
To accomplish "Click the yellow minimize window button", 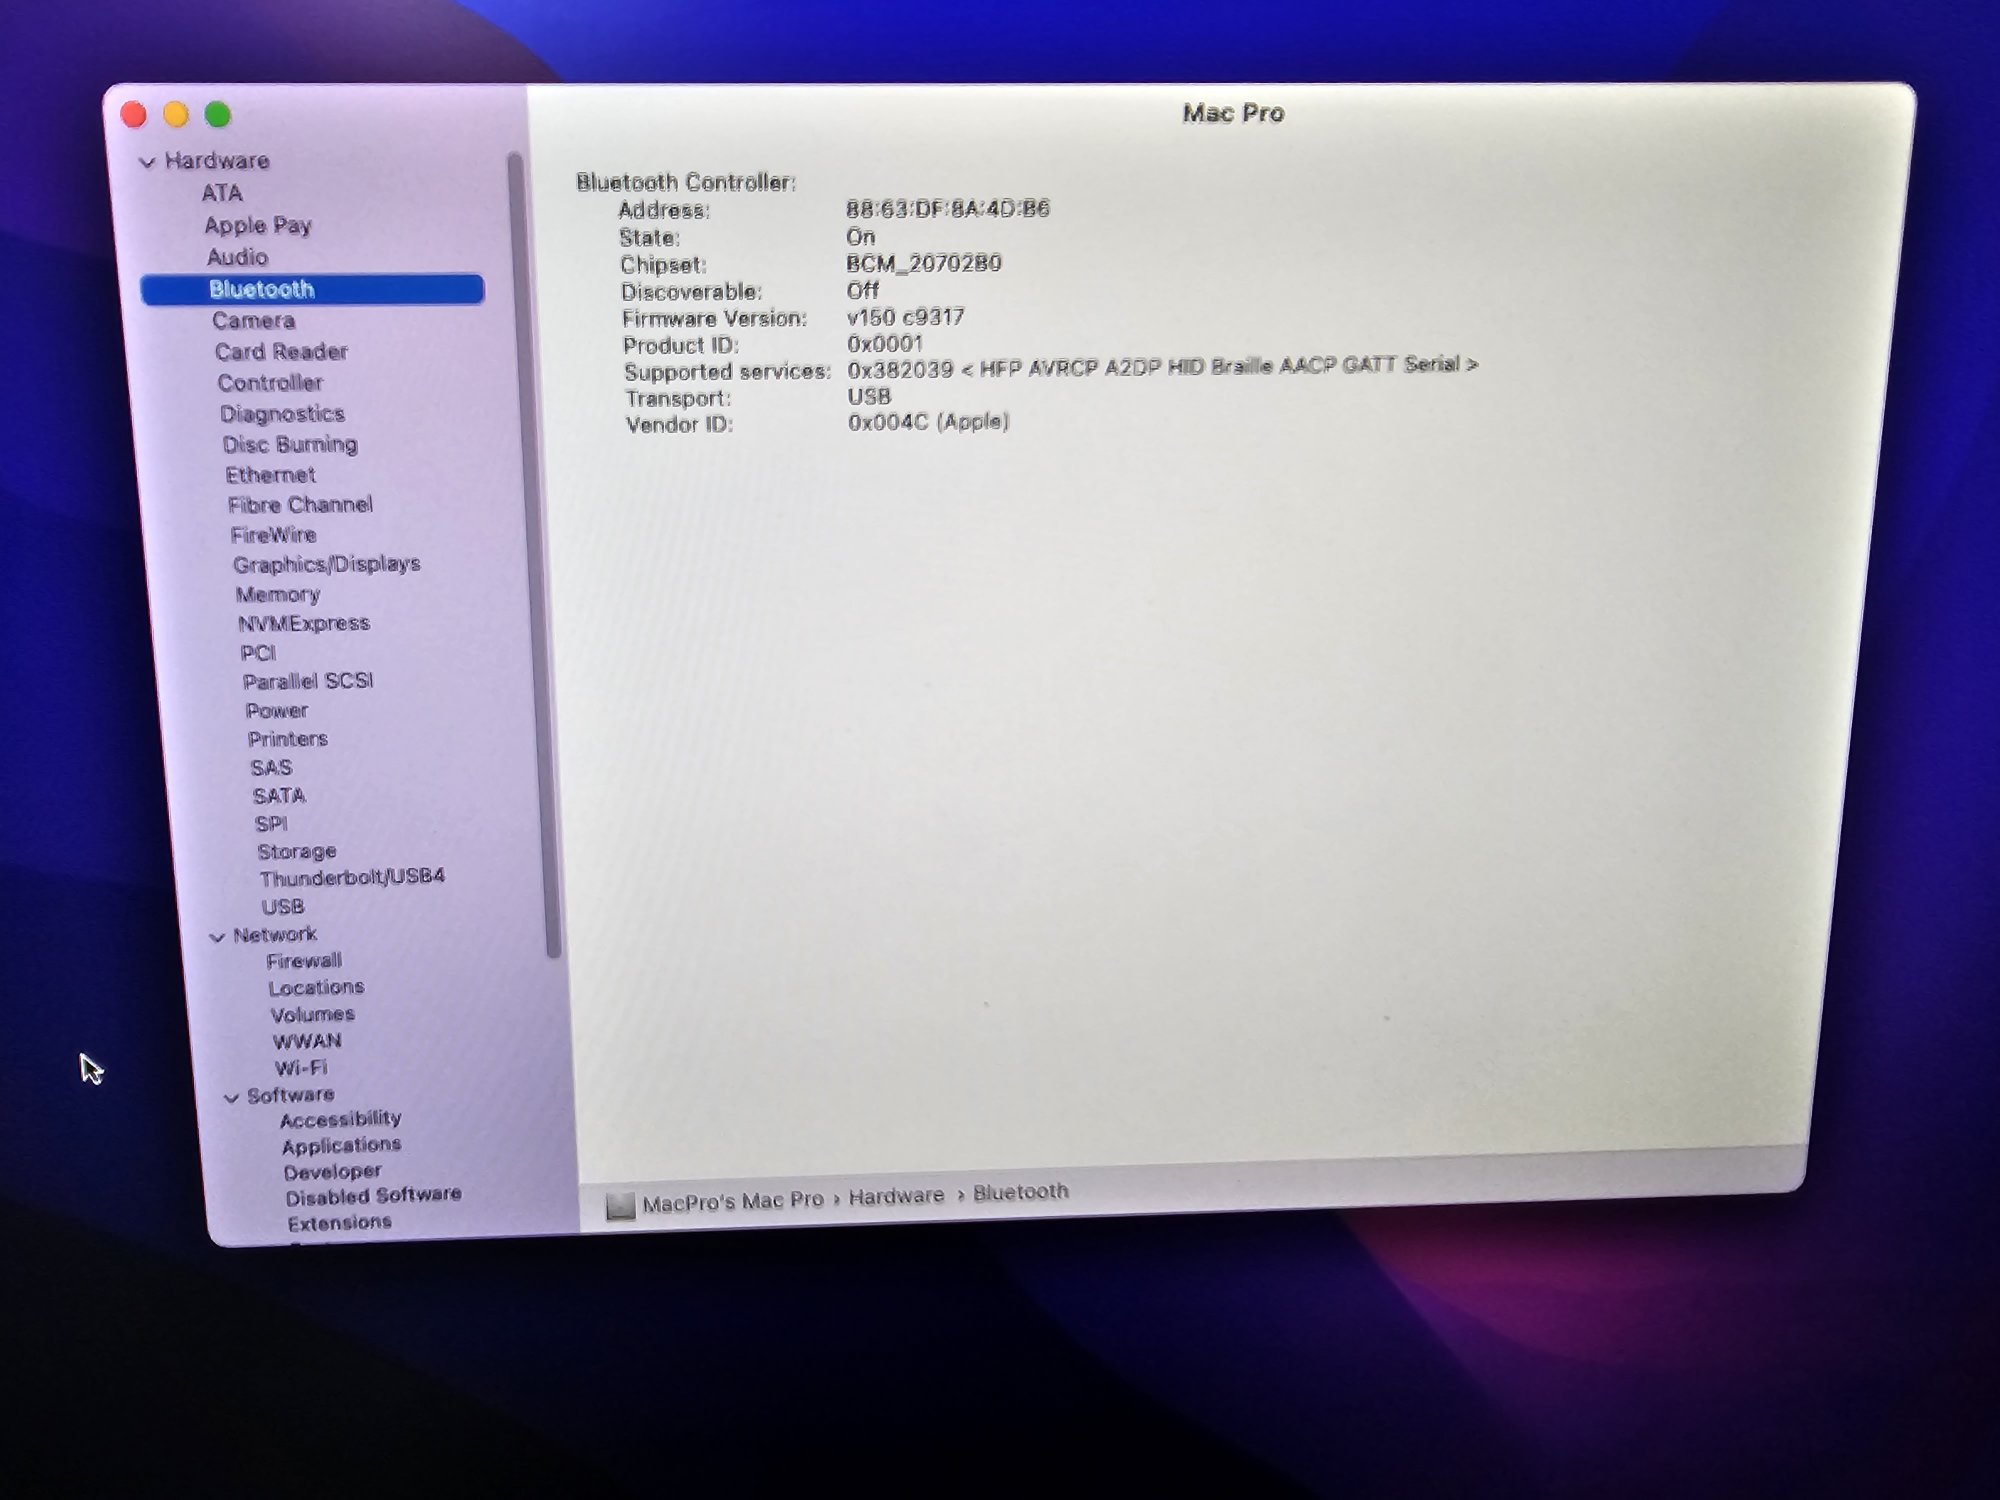I will click(x=176, y=115).
